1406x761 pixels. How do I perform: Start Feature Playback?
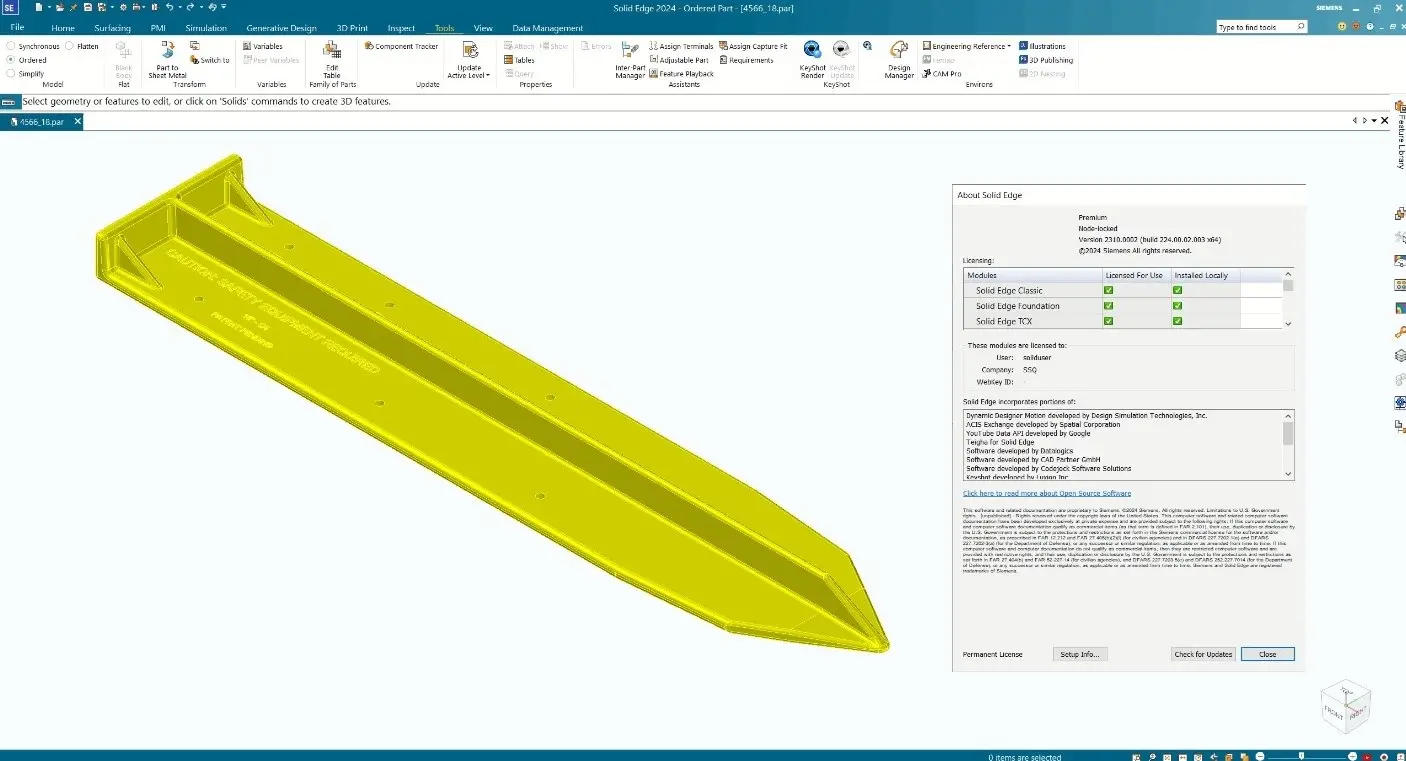coord(681,74)
